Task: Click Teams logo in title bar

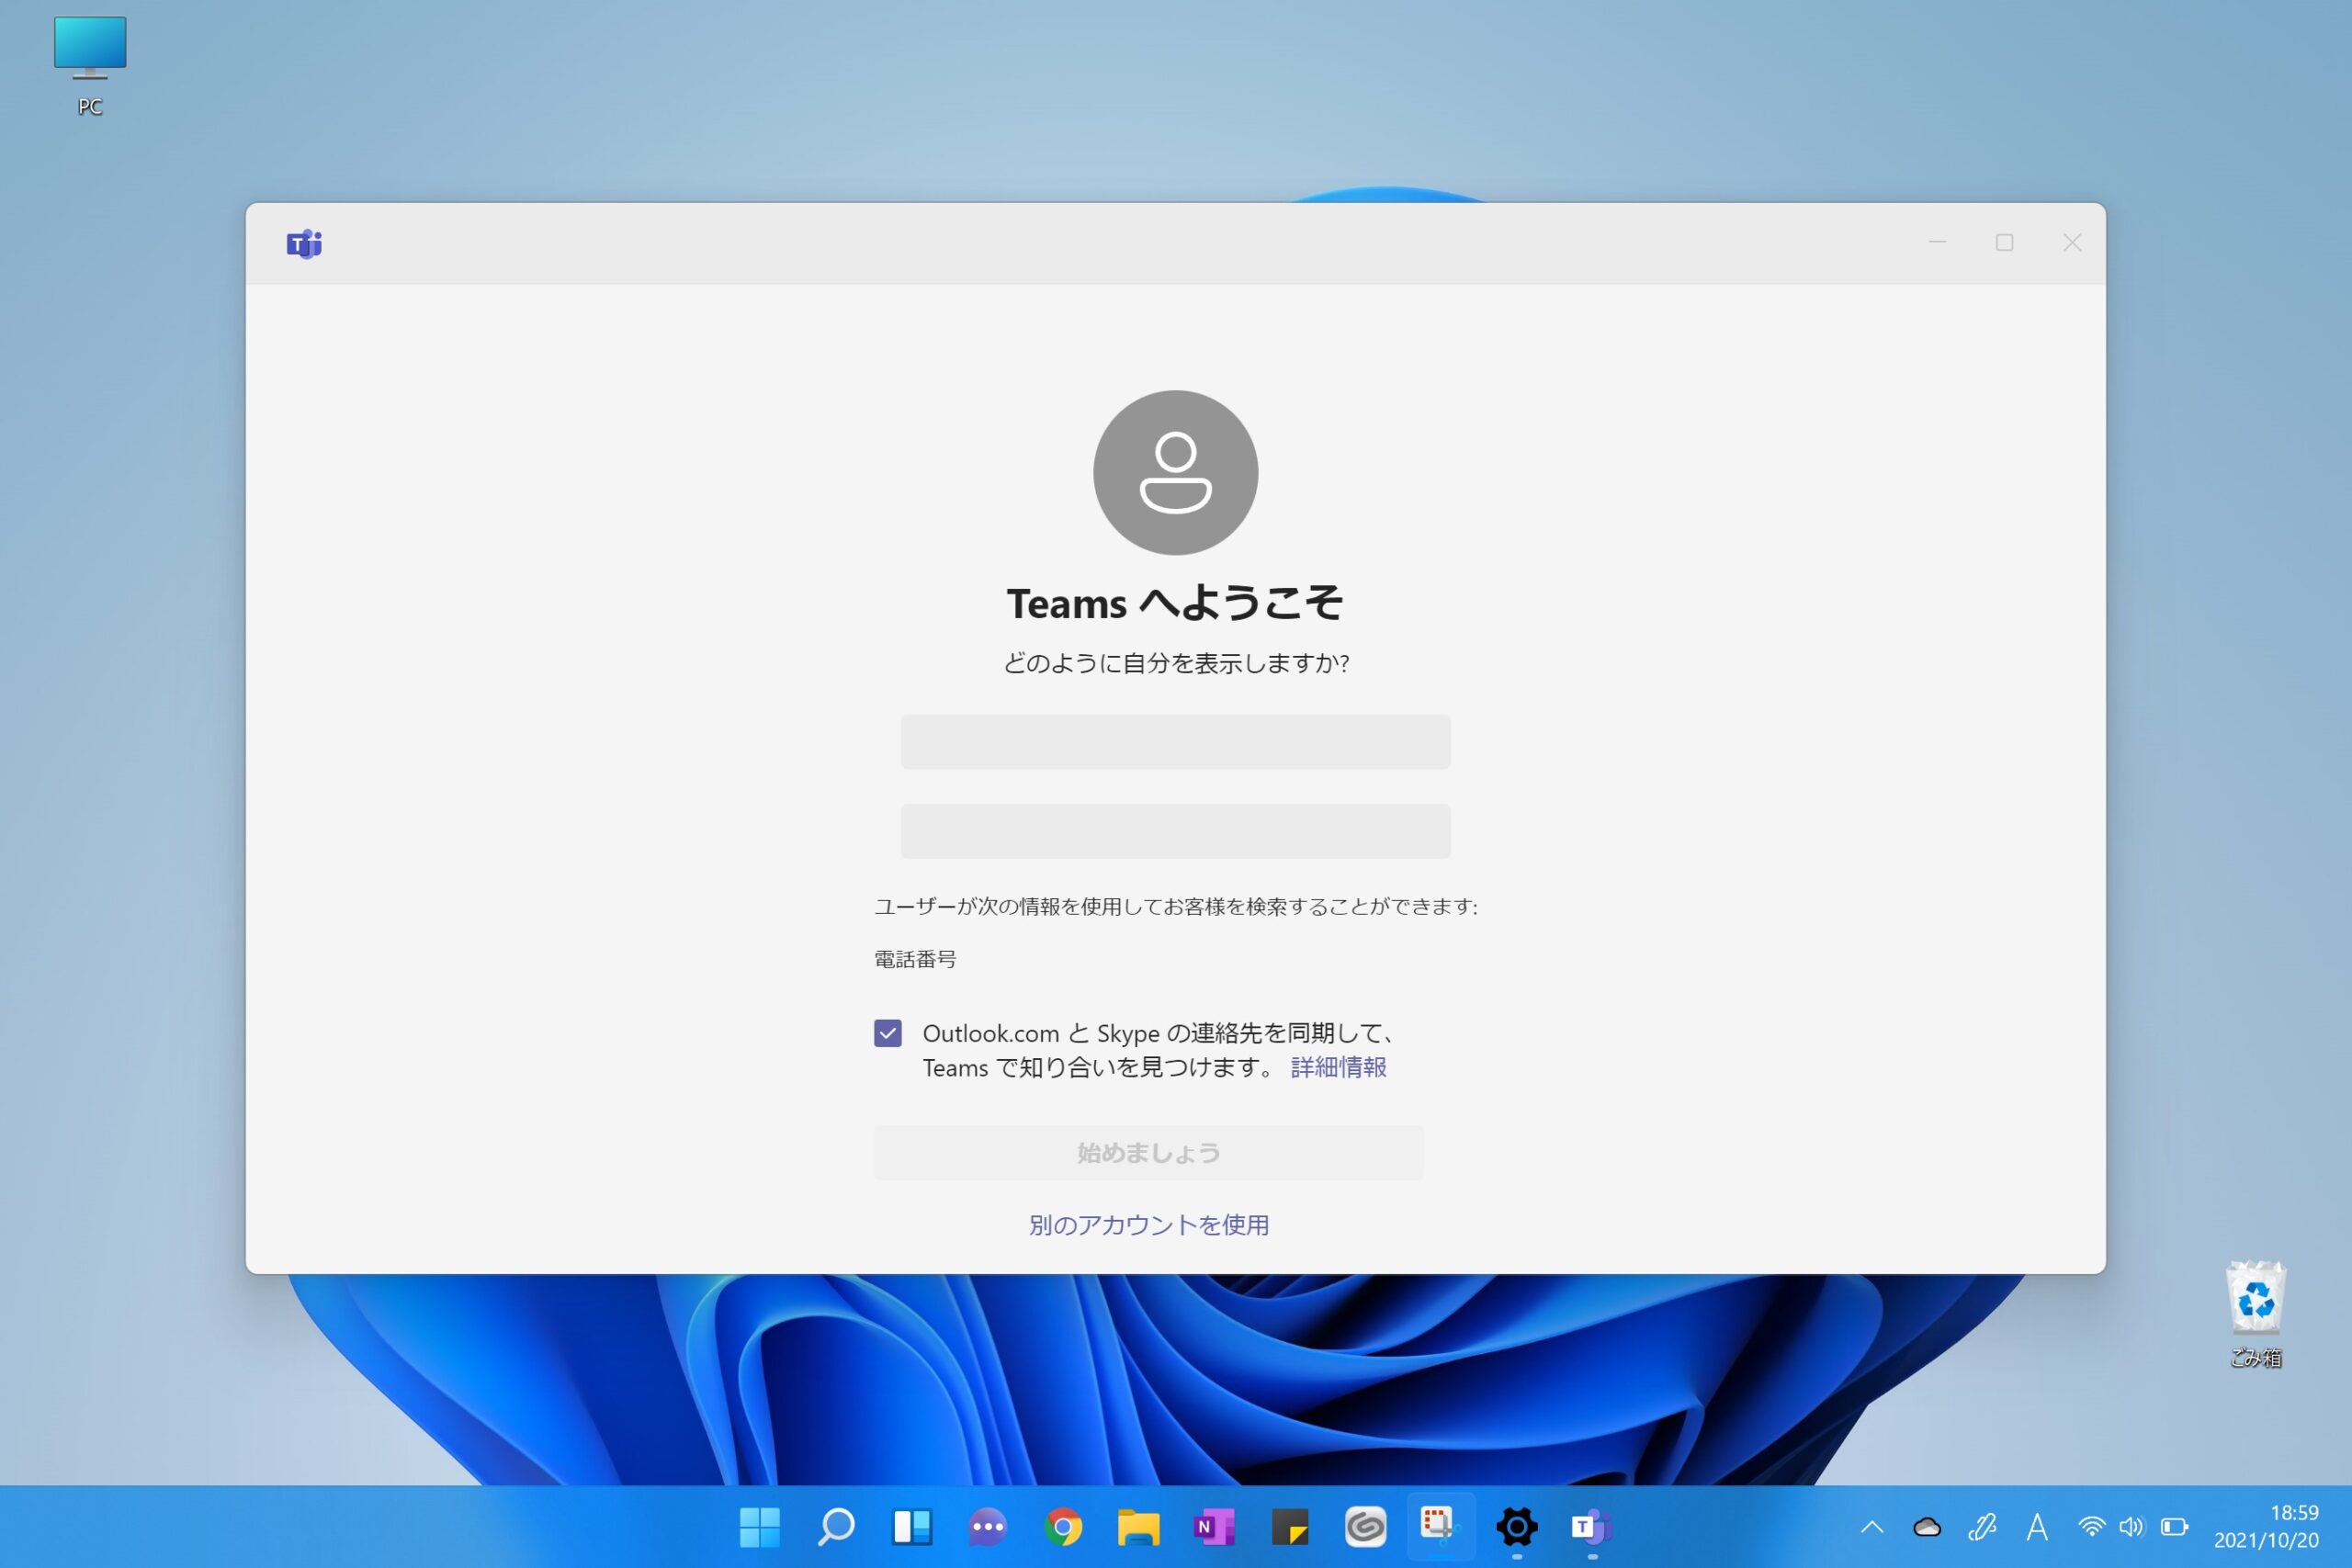Action: pyautogui.click(x=304, y=244)
